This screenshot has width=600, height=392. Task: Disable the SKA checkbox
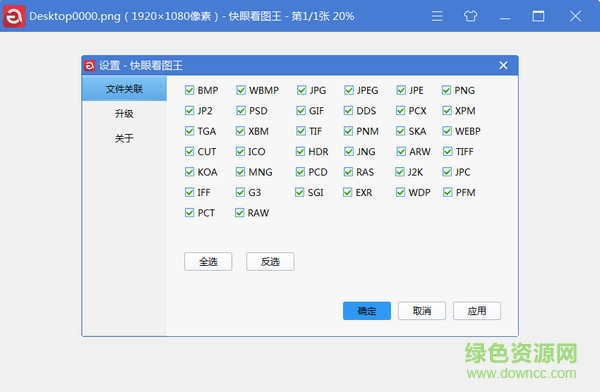coord(400,131)
